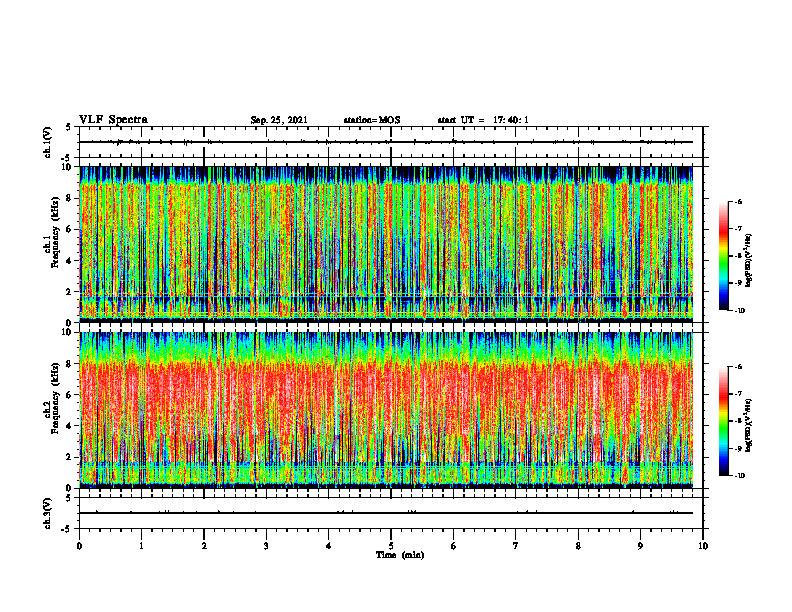
Task: Click the ch.2 spectrogram color scale bar
Action: [x=723, y=421]
